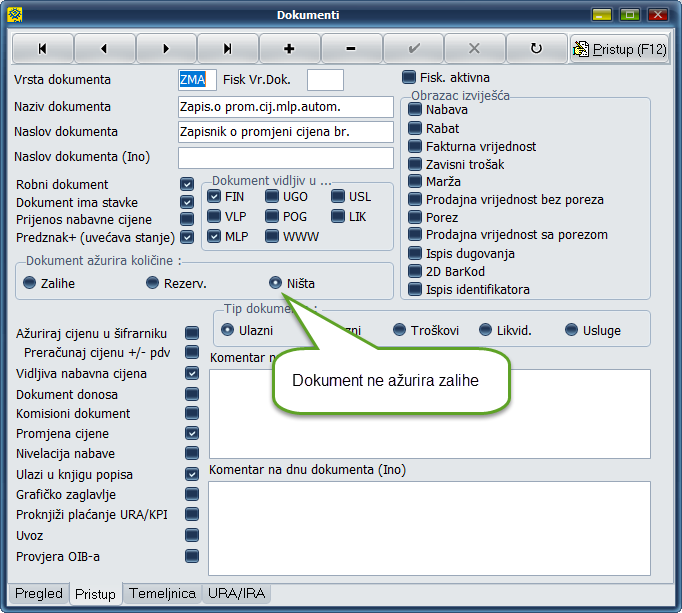The image size is (682, 613).
Task: Go to first record navigation button
Action: [x=42, y=48]
